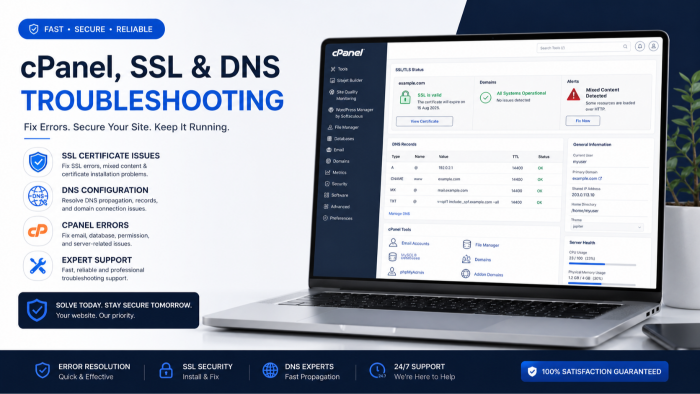Click the SSL Security lock icon in footer
The height and width of the screenshot is (394, 700).
coord(166,370)
